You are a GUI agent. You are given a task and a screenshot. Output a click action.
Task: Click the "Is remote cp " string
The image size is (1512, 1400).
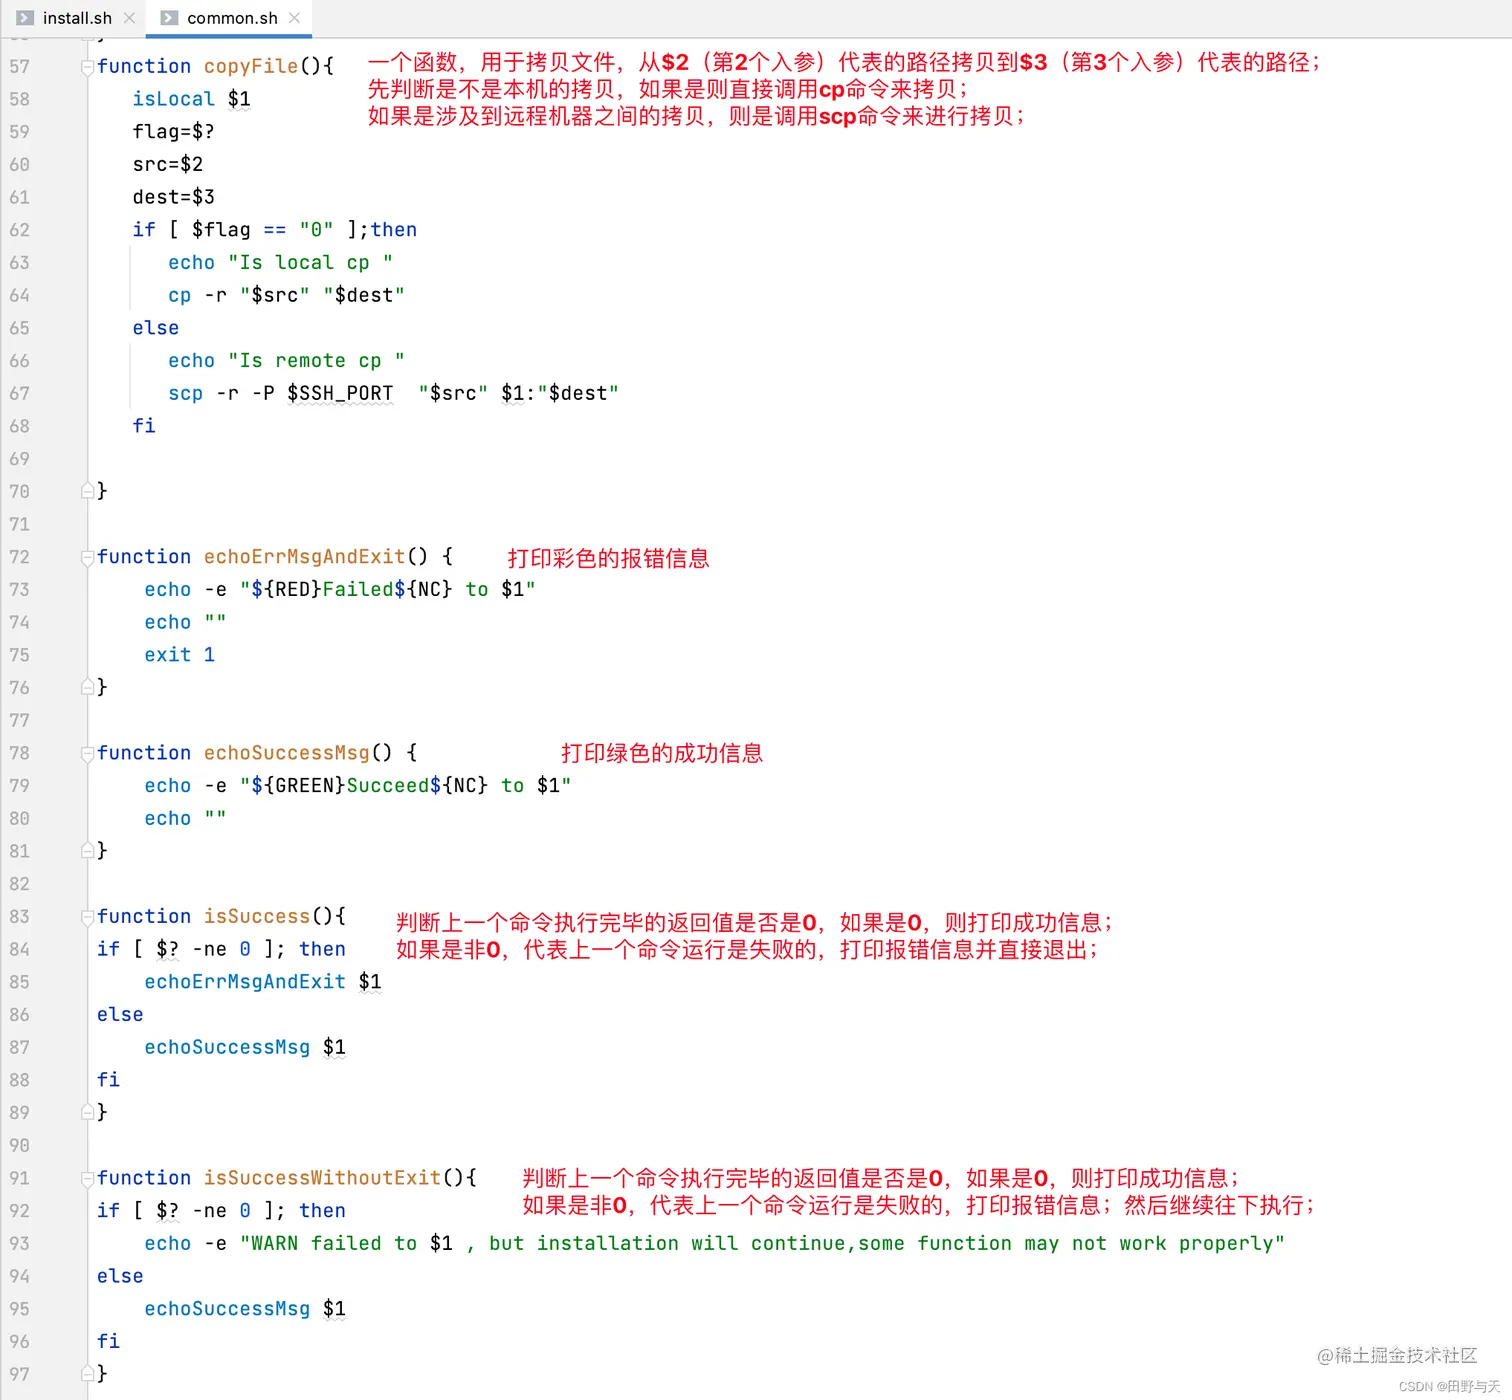coord(316,360)
